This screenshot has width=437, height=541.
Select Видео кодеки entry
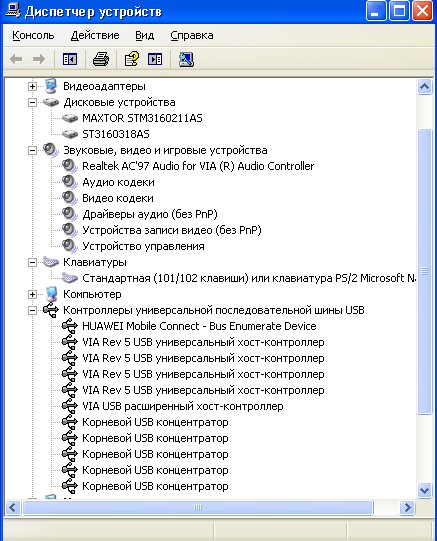tap(118, 198)
